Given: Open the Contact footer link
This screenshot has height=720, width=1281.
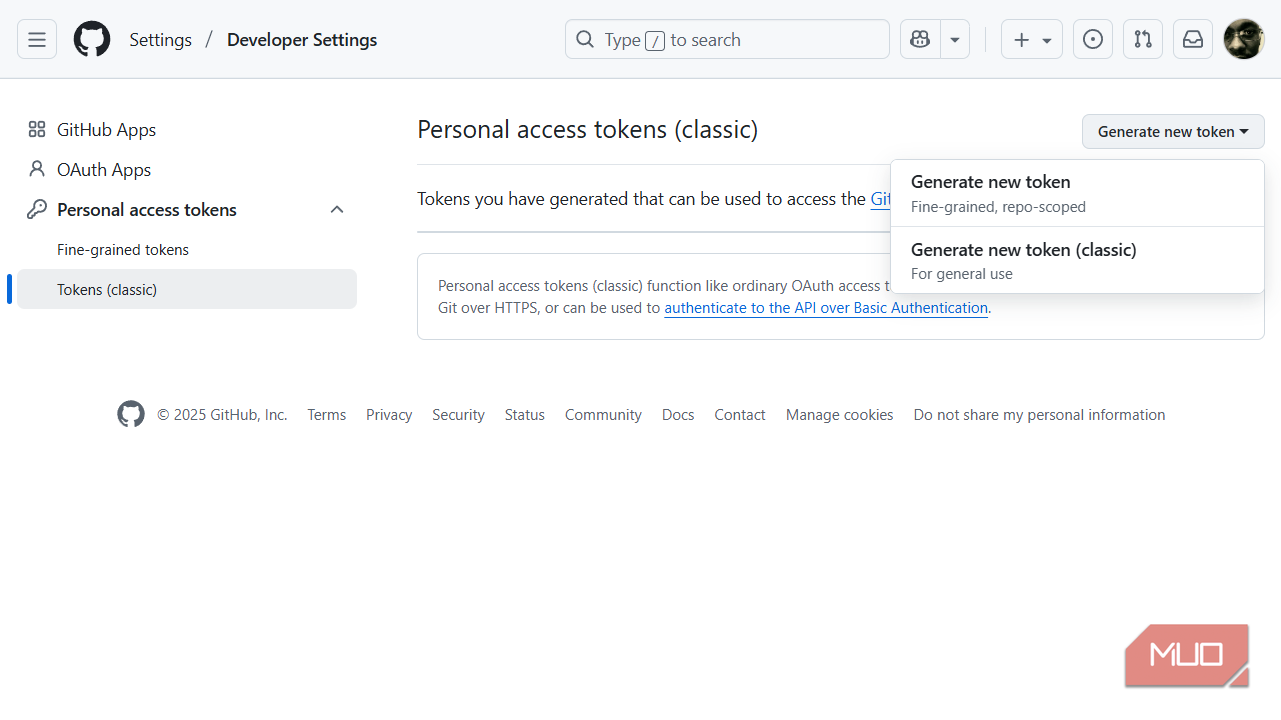Looking at the screenshot, I should click(x=740, y=415).
